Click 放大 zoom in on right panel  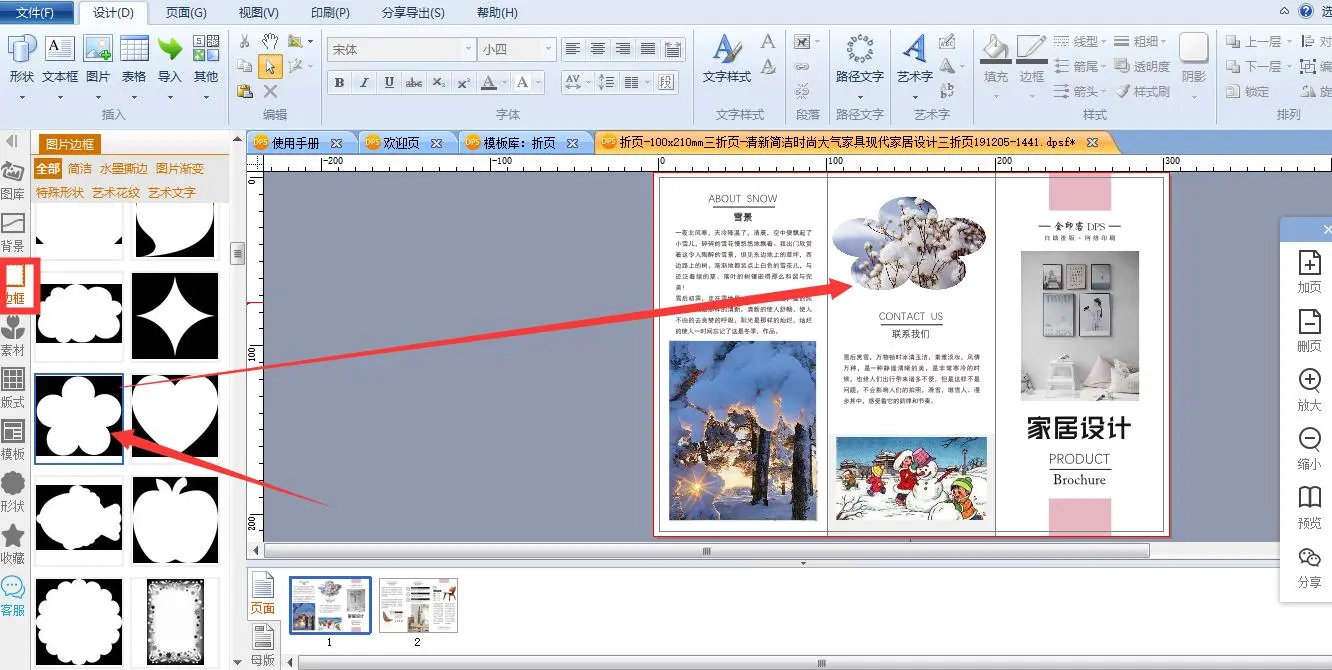click(x=1309, y=388)
